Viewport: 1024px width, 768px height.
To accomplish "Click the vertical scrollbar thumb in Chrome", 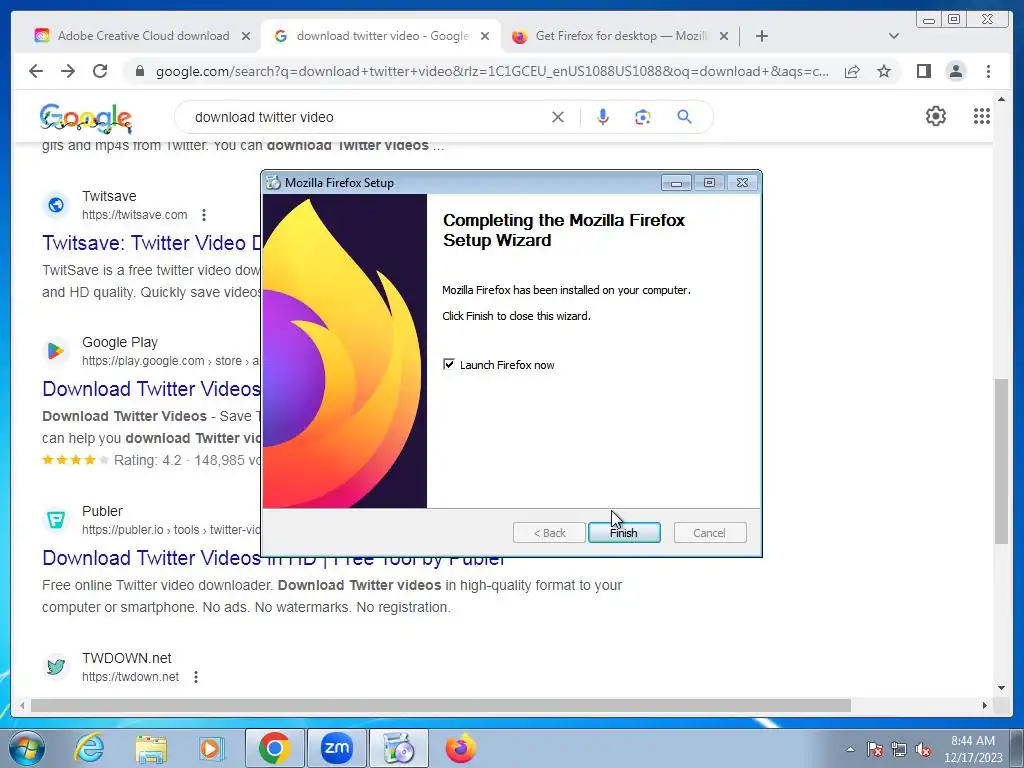I will [1001, 460].
